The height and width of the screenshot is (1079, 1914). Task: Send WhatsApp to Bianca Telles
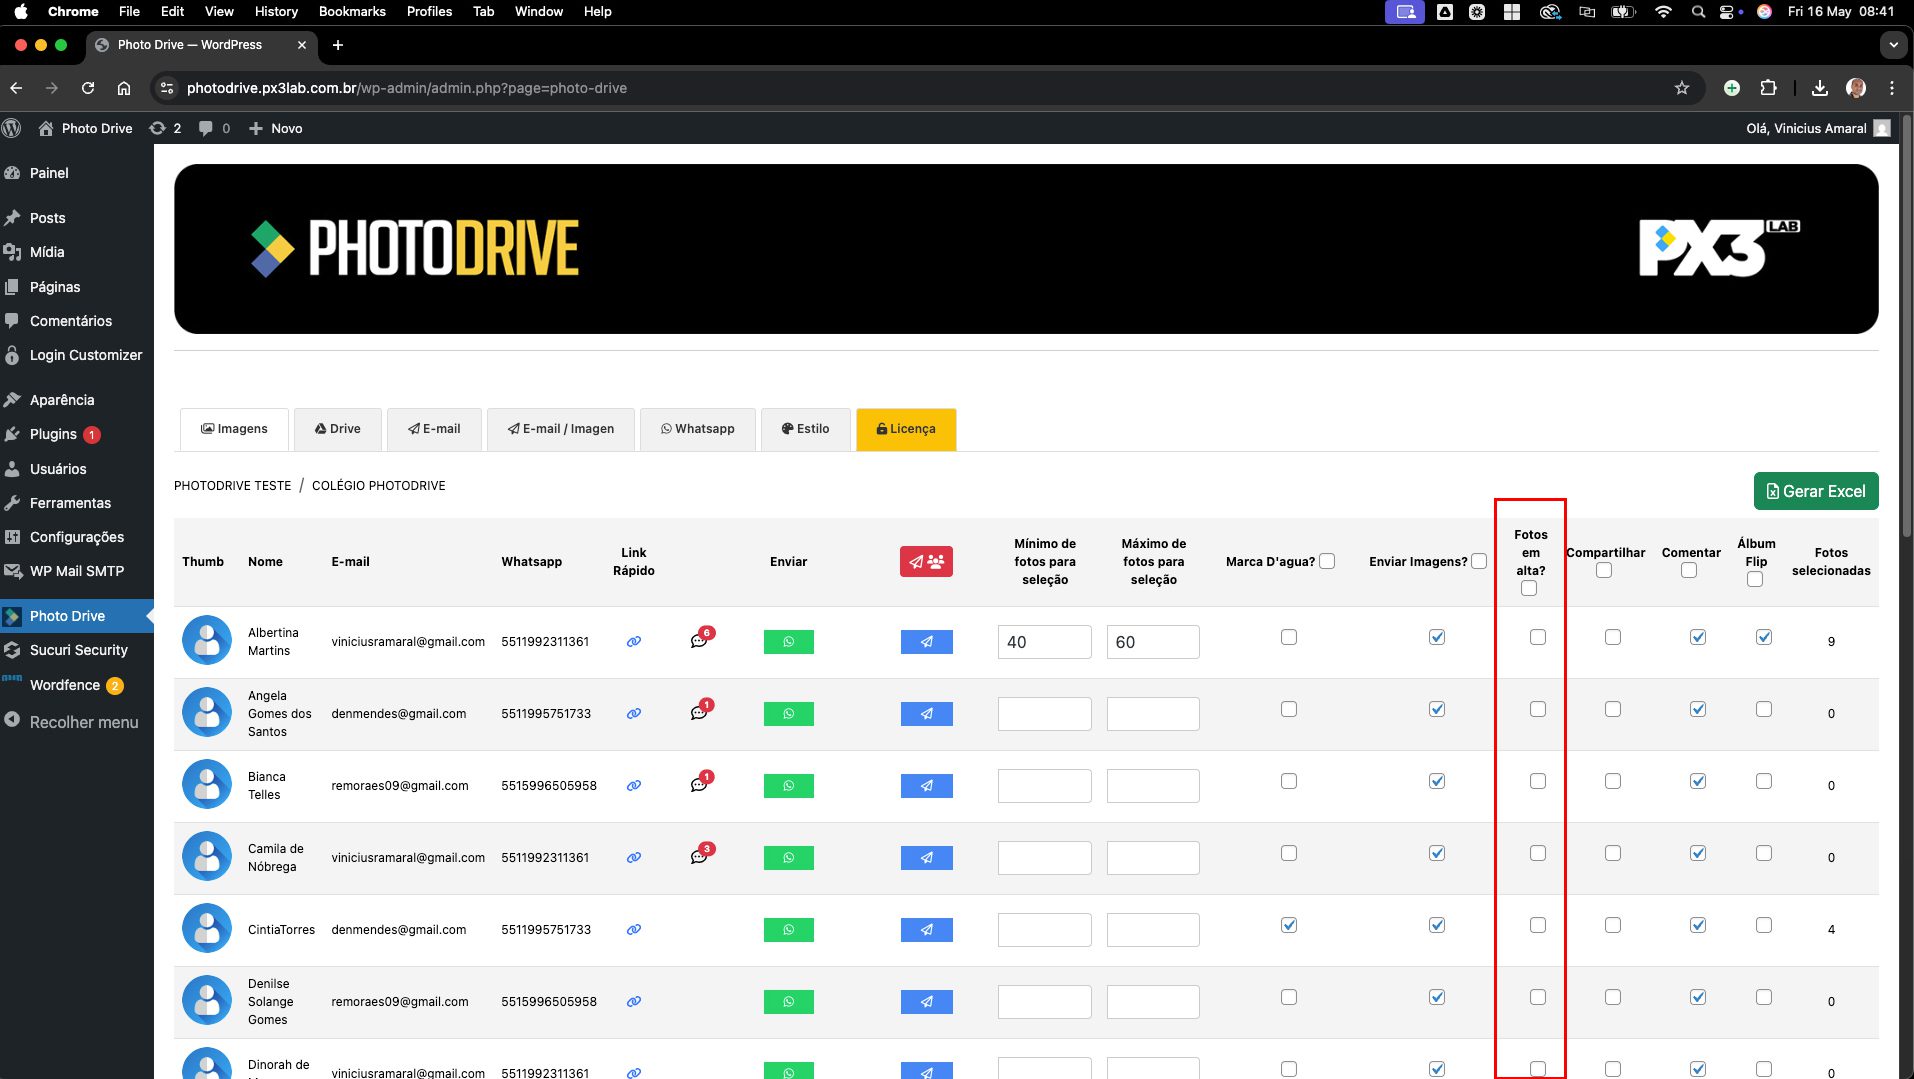(x=788, y=786)
